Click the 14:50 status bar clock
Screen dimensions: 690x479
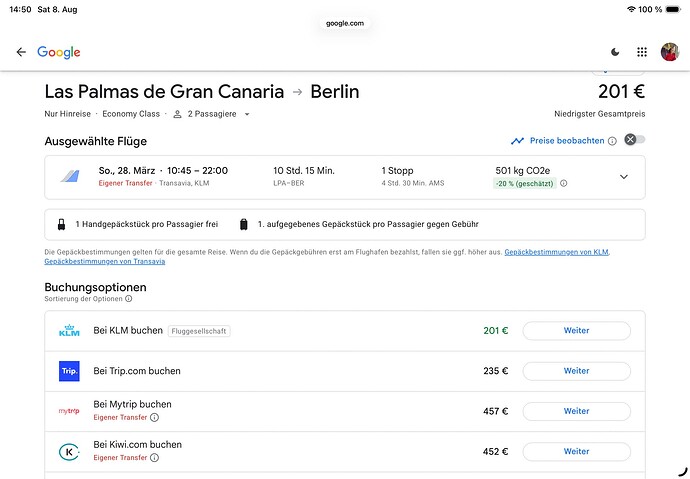(20, 9)
